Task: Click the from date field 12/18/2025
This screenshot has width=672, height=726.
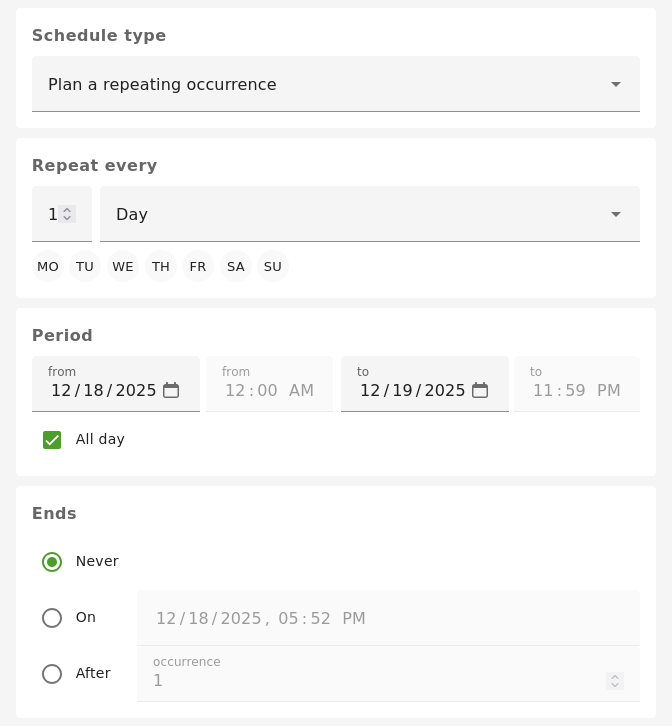Action: coord(103,390)
